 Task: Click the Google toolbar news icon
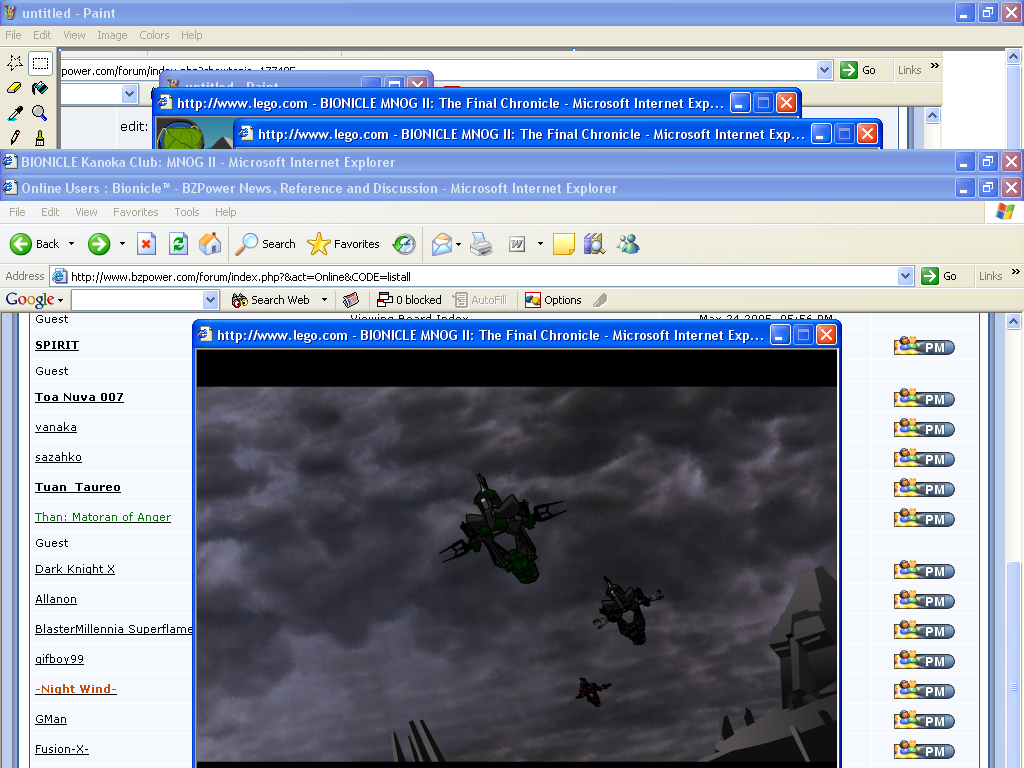[x=351, y=300]
